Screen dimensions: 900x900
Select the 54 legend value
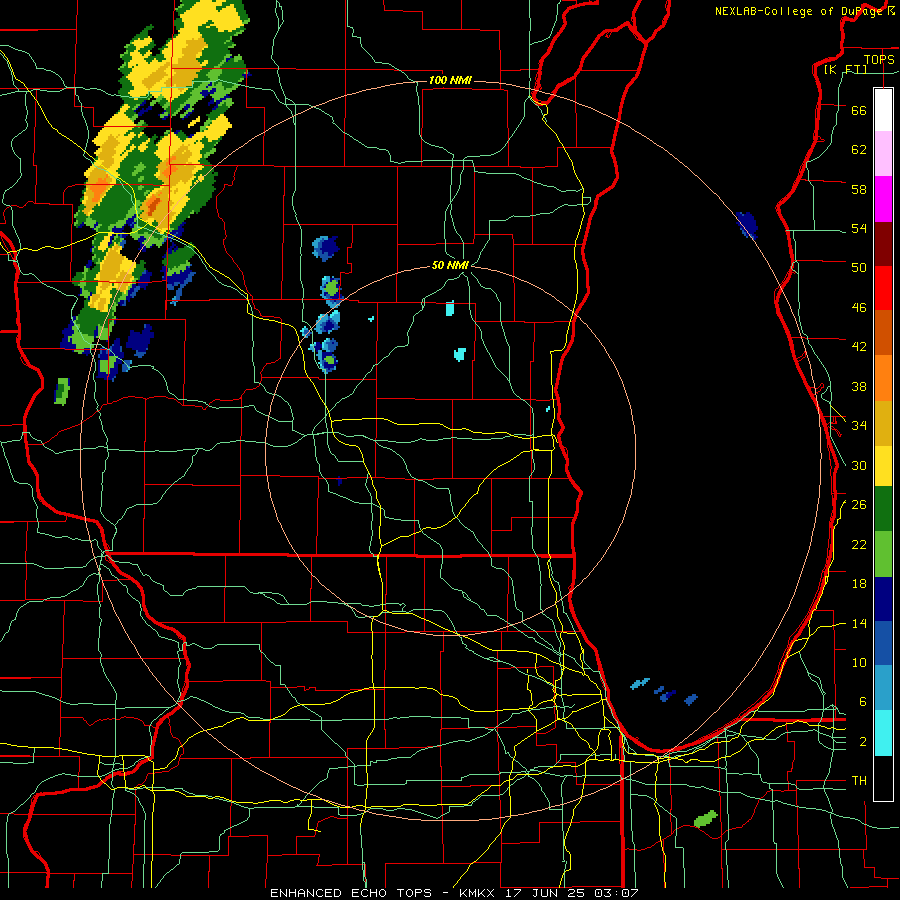click(x=859, y=228)
